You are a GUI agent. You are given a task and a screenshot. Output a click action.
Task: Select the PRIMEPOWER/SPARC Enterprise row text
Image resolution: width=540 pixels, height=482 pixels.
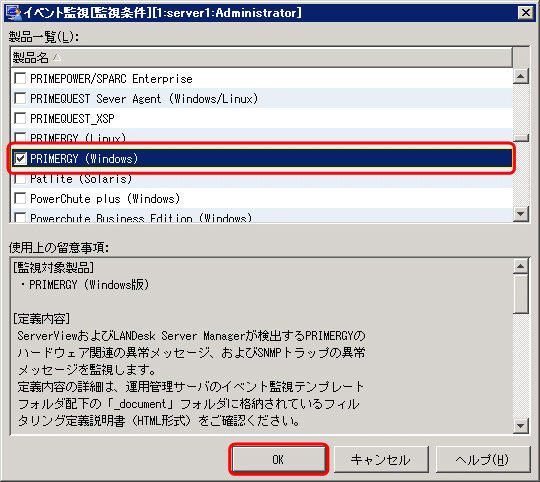click(111, 79)
